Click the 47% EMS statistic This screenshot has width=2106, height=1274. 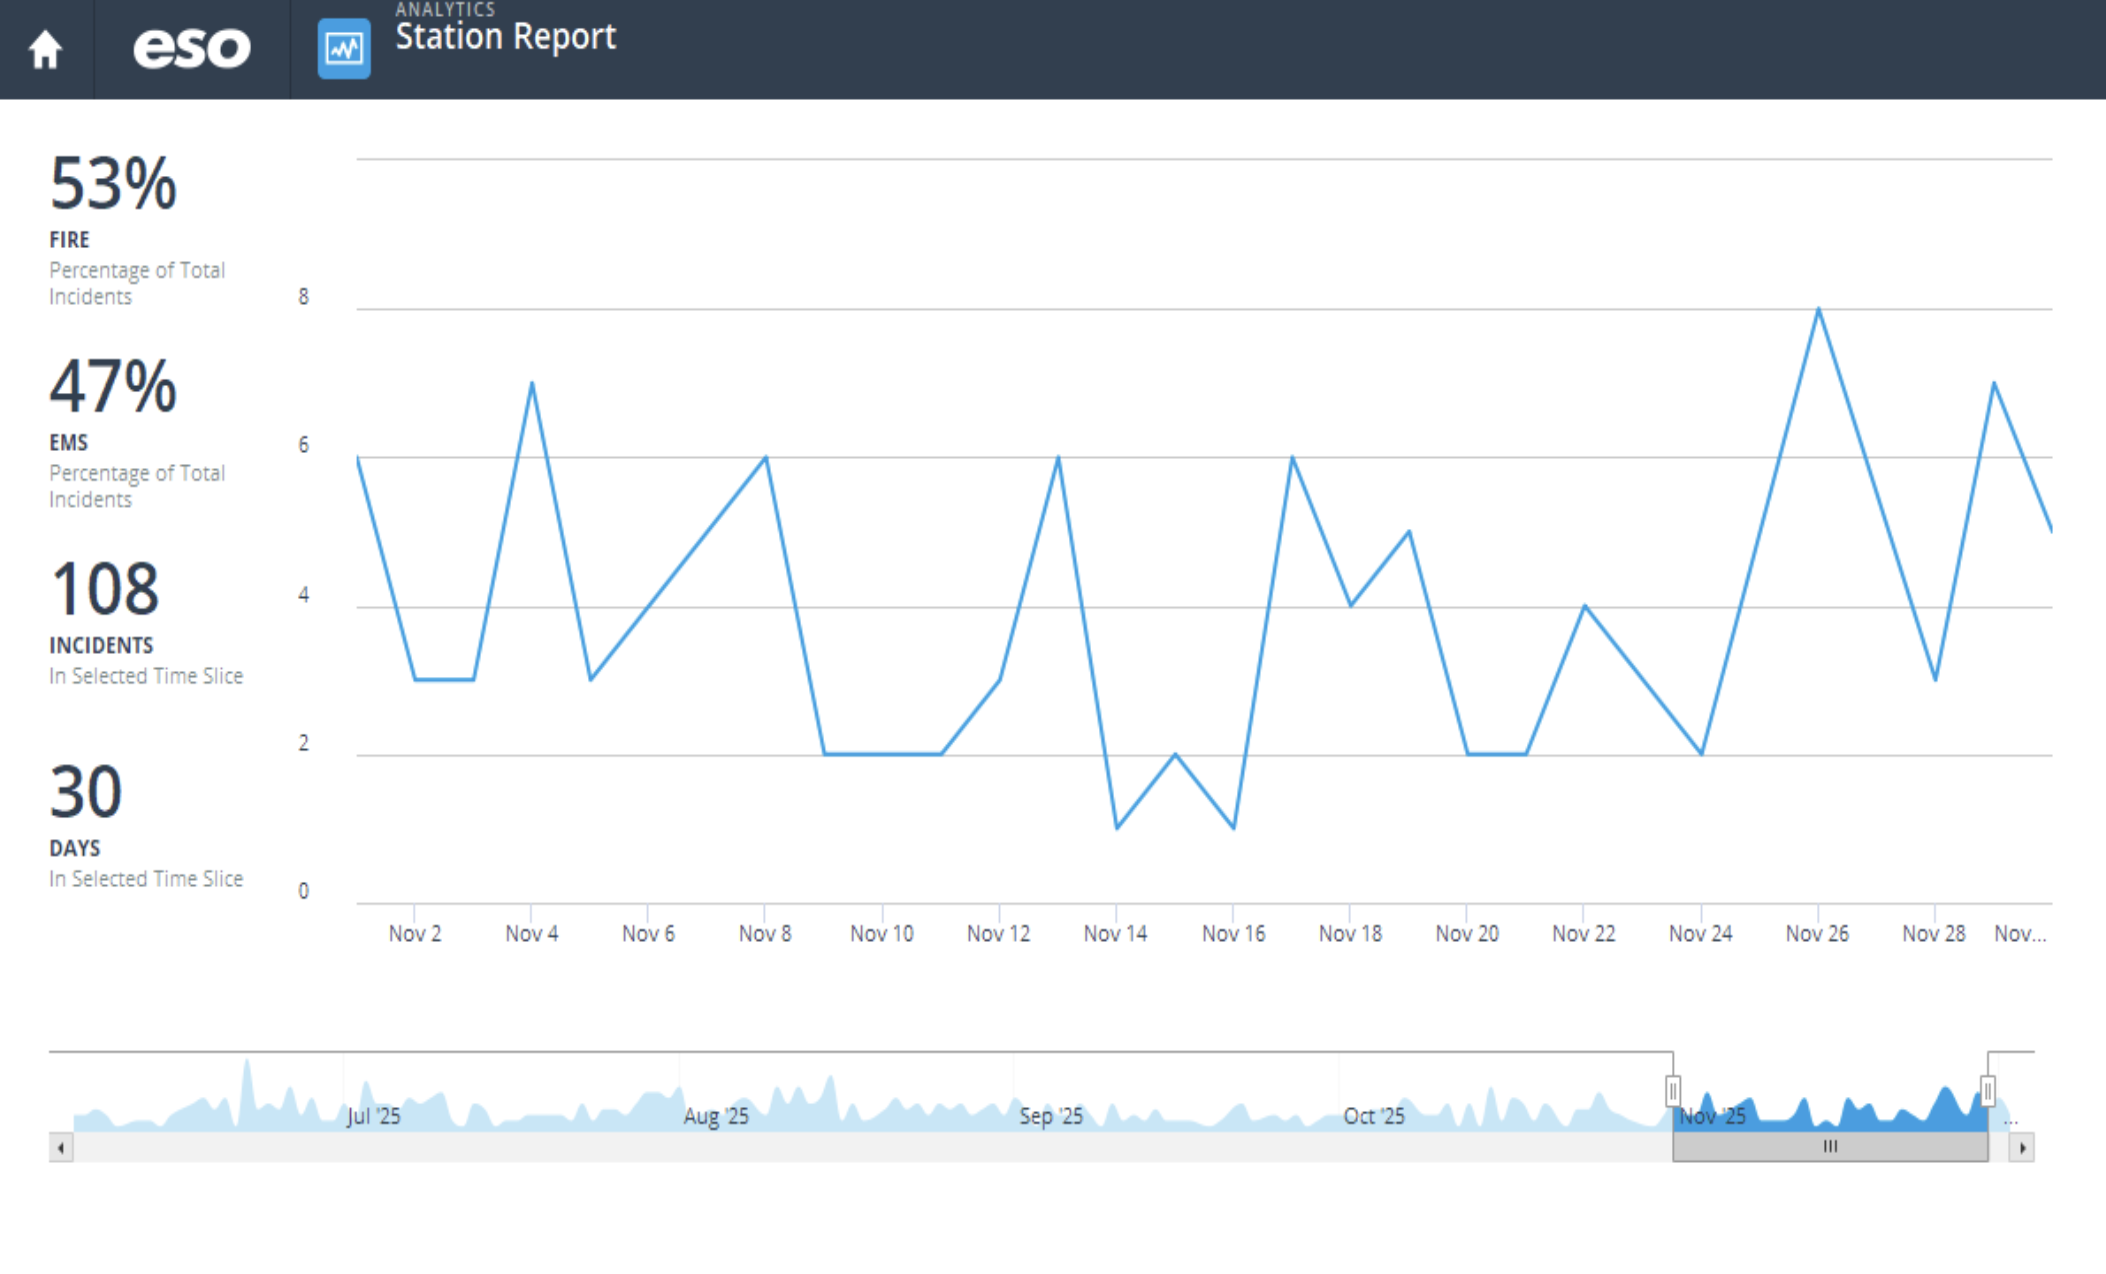pos(113,388)
